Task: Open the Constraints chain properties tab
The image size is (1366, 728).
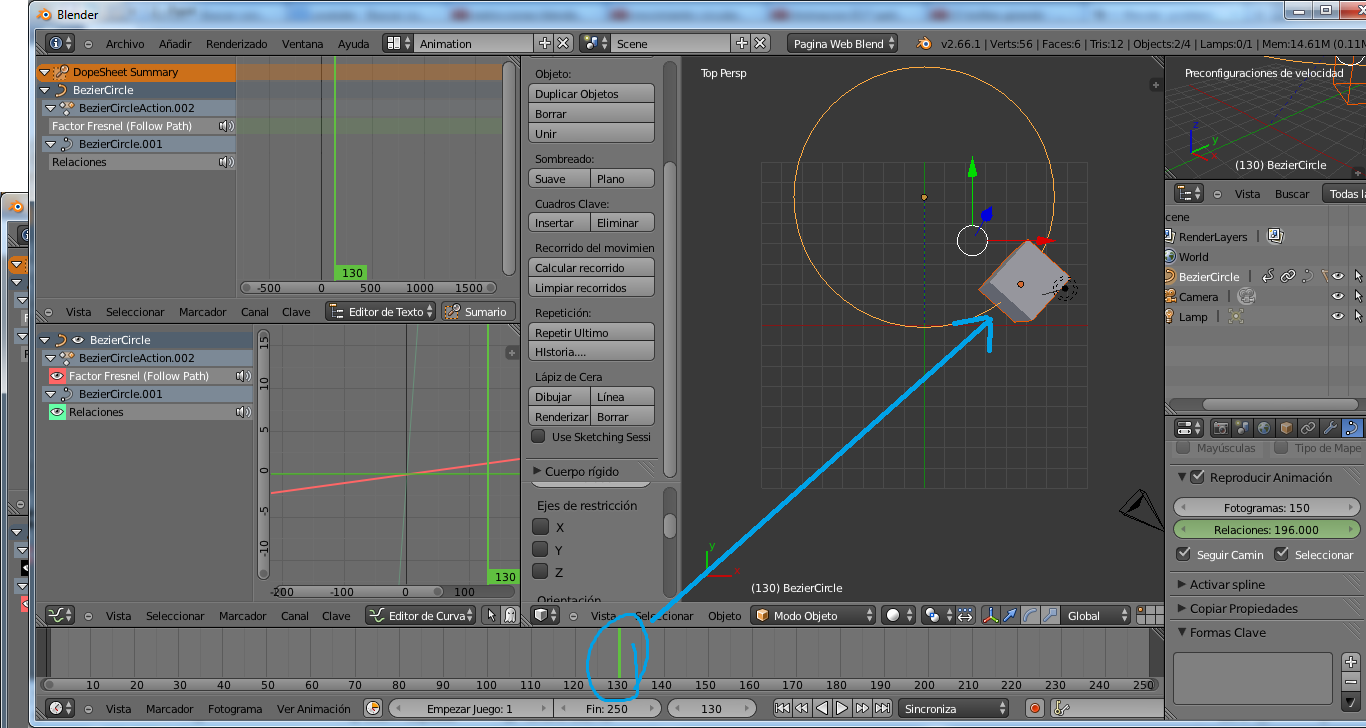Action: pos(1308,428)
